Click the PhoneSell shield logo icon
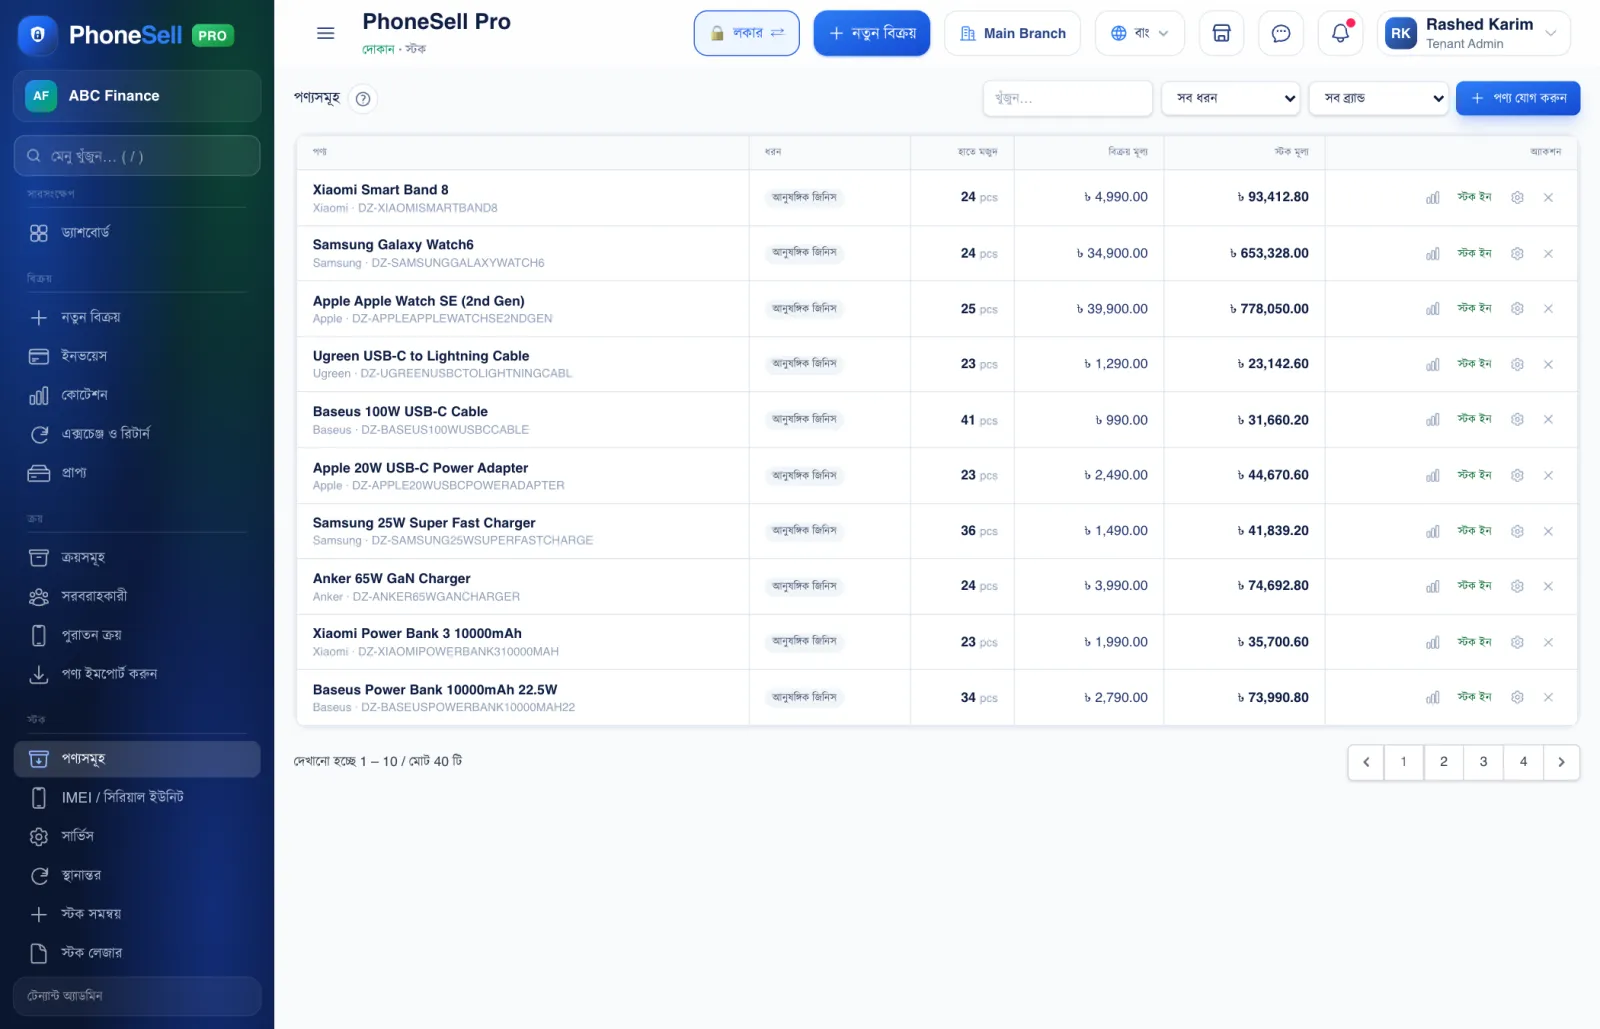The height and width of the screenshot is (1029, 1600). 38,35
